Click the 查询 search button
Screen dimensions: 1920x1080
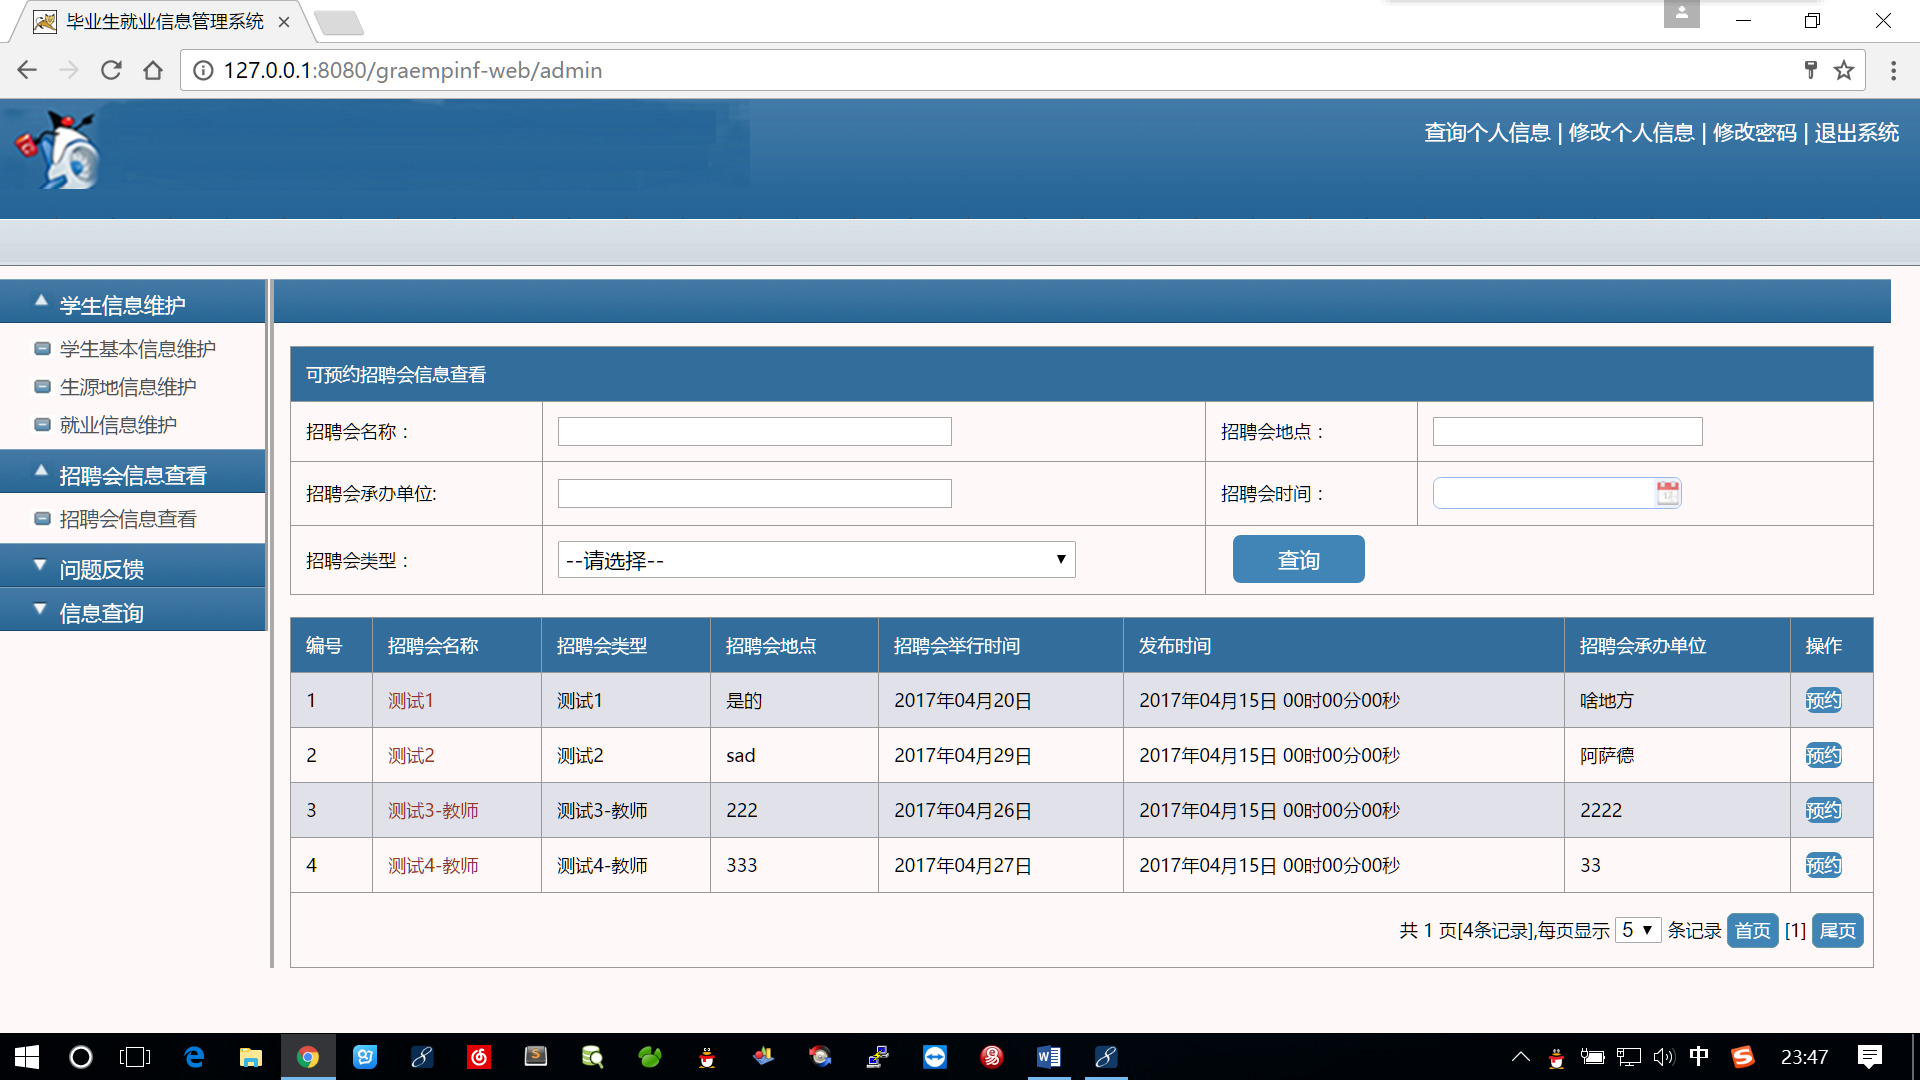point(1298,560)
